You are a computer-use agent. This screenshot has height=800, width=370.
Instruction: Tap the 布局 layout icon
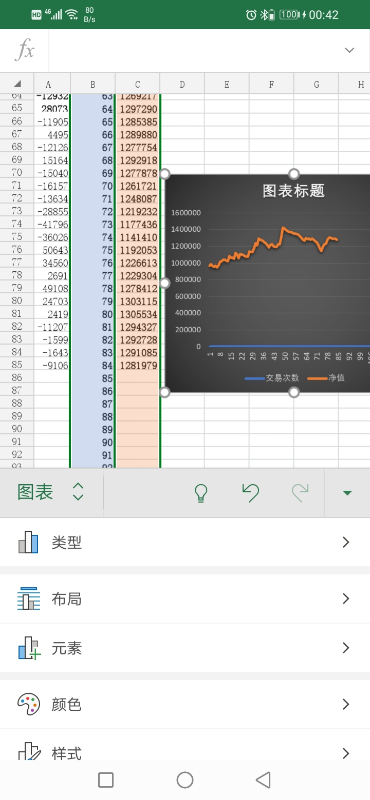28,598
